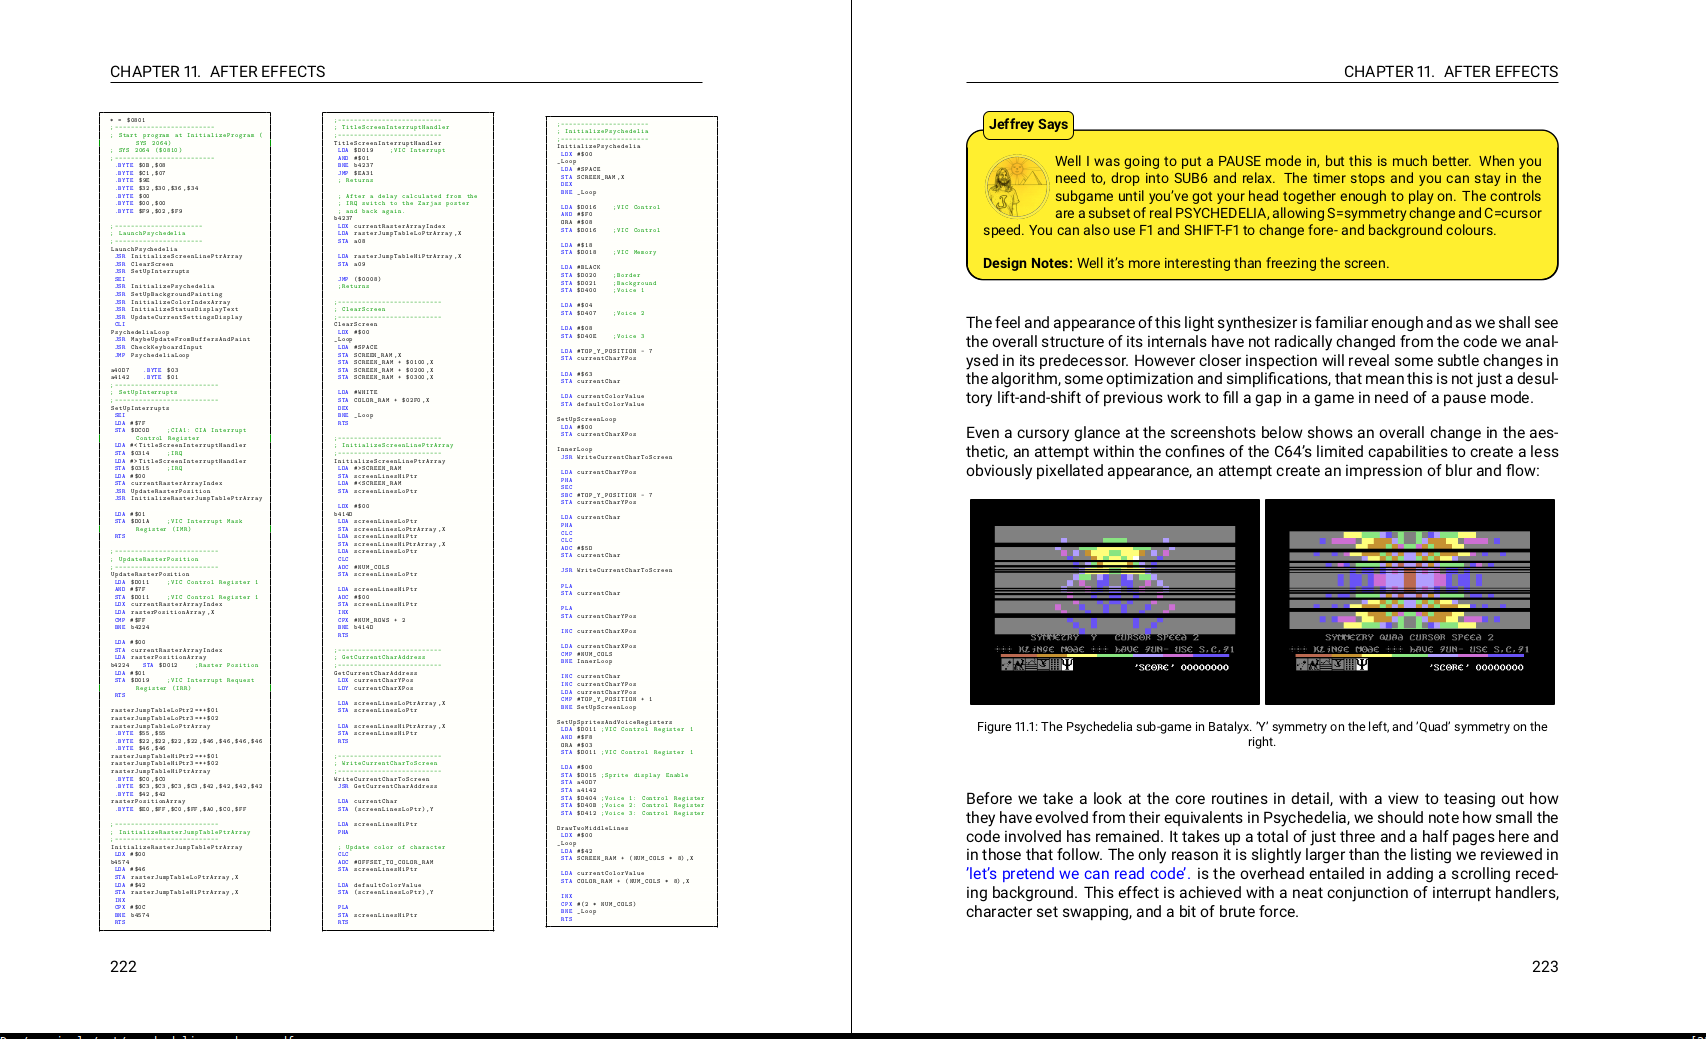Click the left page 'CHAPTER 11. AFTER EFFECTS' header
Viewport: 1706px width, 1039px height.
coord(217,72)
